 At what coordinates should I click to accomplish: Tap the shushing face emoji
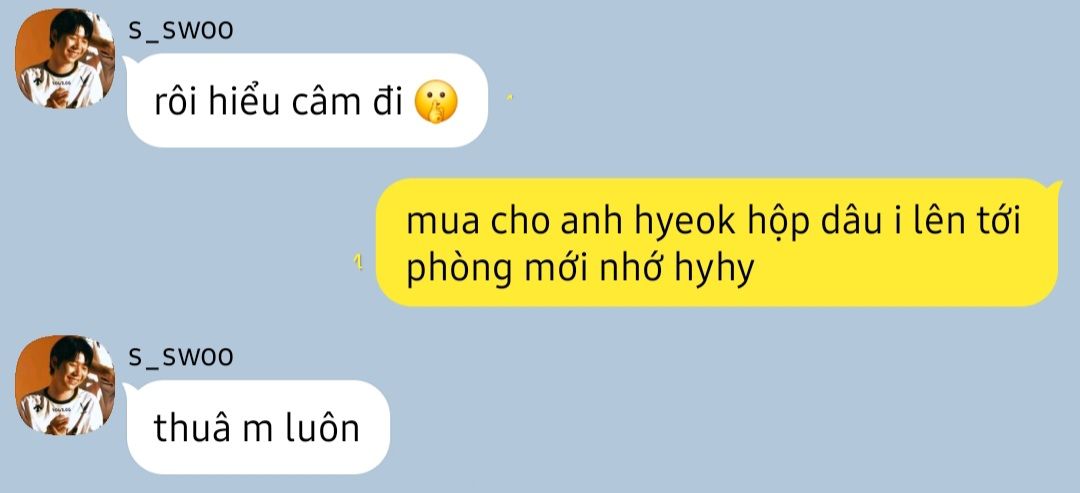pos(435,102)
